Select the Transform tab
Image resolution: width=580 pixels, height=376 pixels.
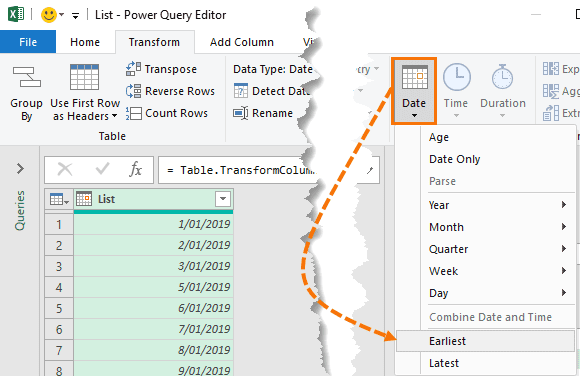pos(154,42)
